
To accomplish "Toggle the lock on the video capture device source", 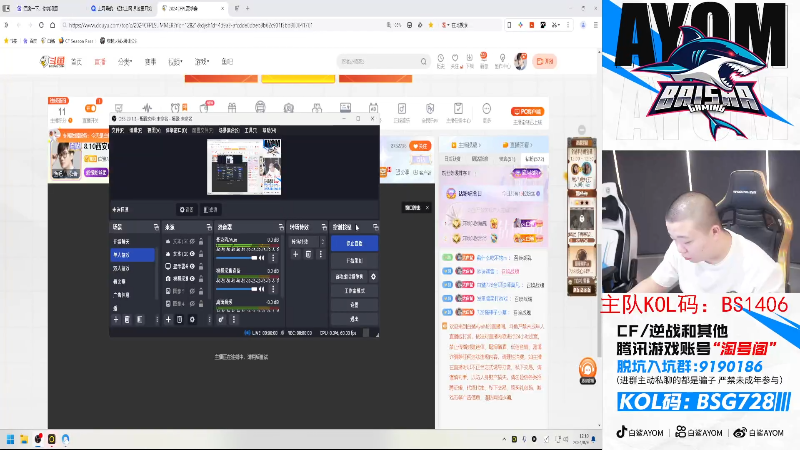I will point(201,279).
